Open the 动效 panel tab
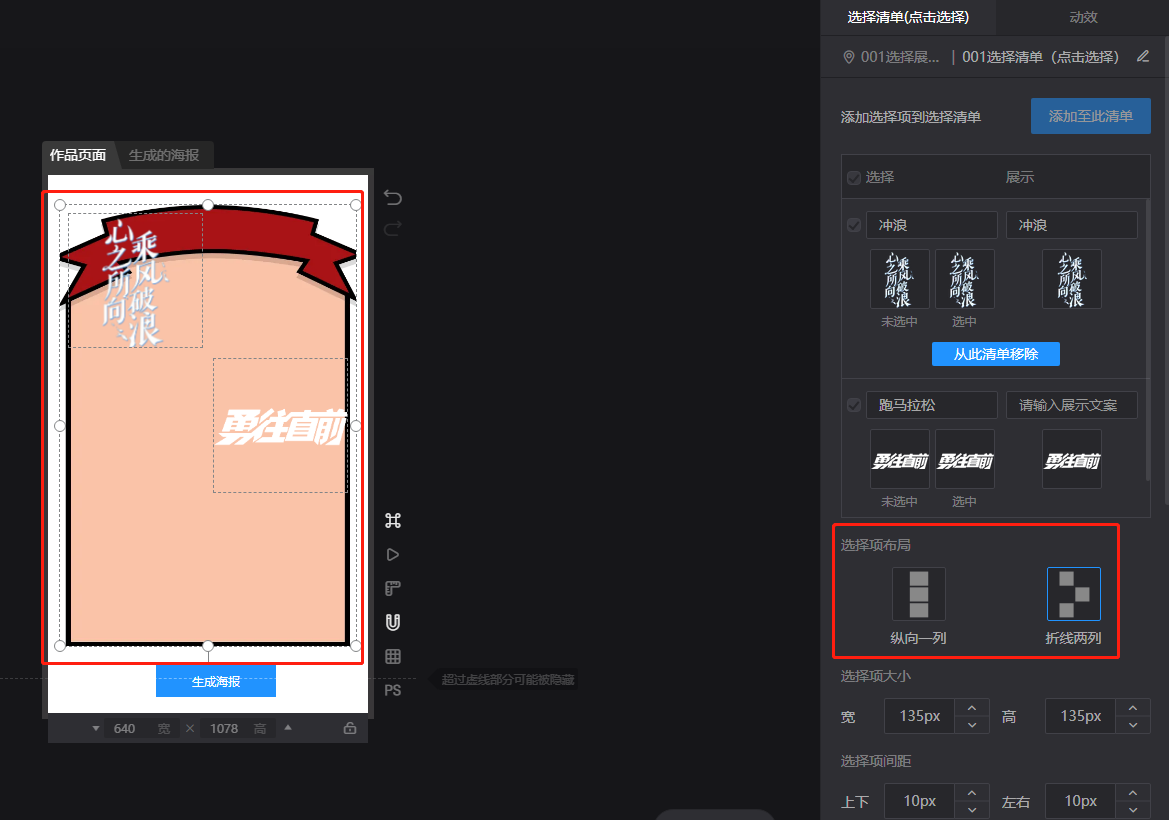 pyautogui.click(x=1083, y=17)
